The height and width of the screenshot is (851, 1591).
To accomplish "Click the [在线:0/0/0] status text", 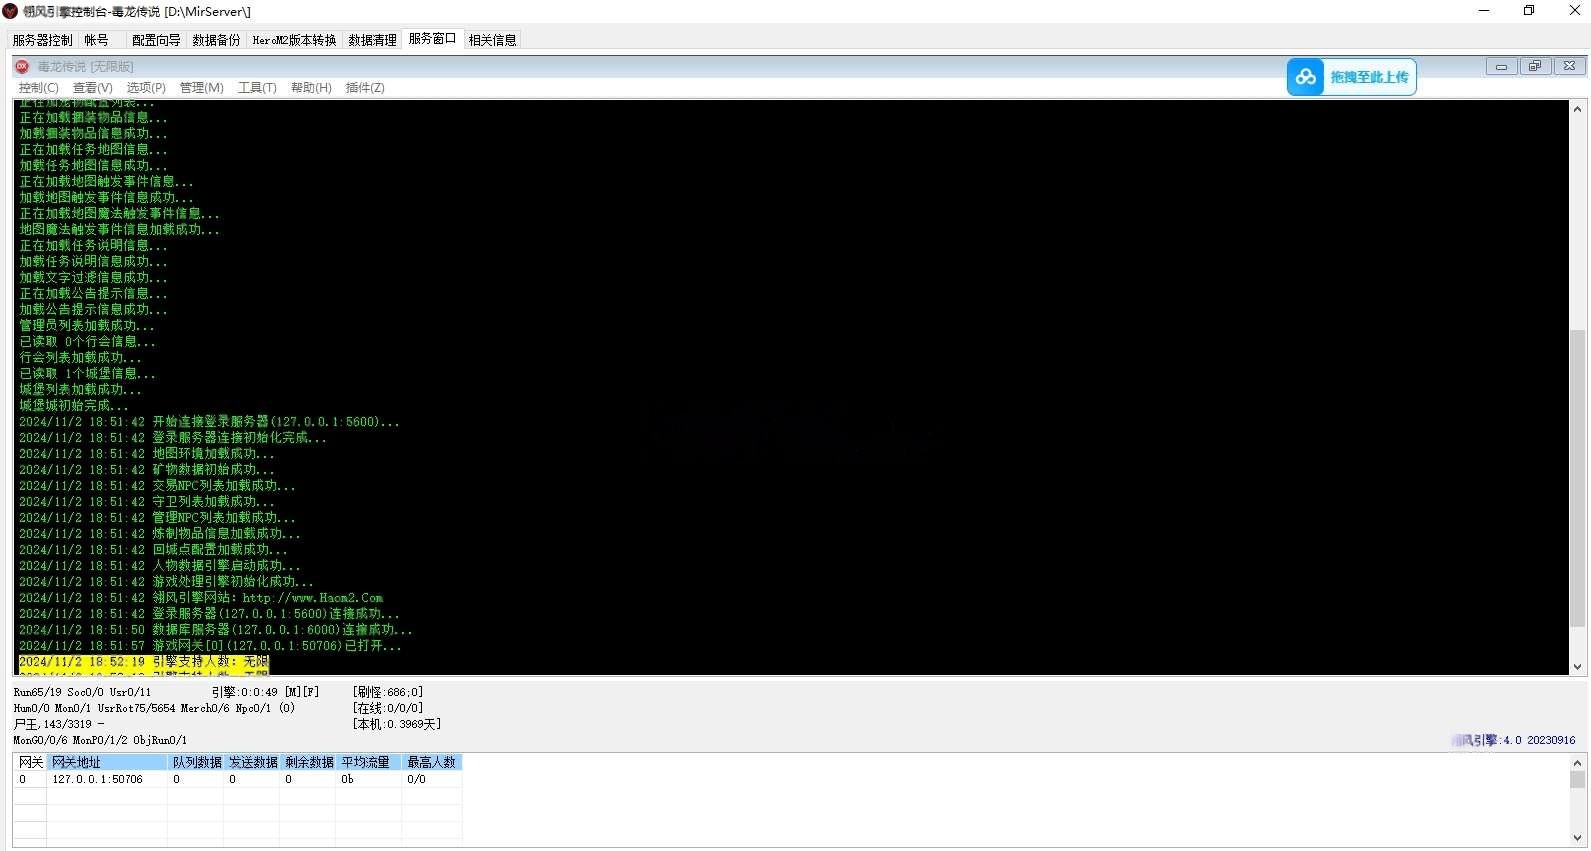I will coord(388,708).
